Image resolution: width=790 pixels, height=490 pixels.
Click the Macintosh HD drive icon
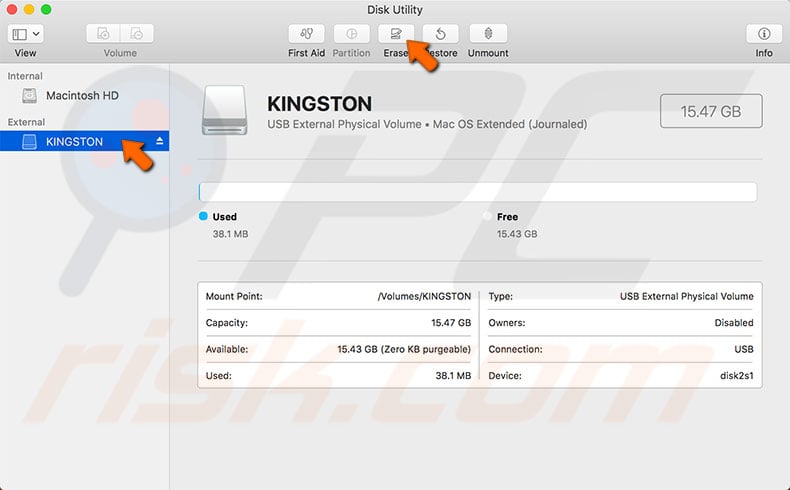(x=29, y=95)
